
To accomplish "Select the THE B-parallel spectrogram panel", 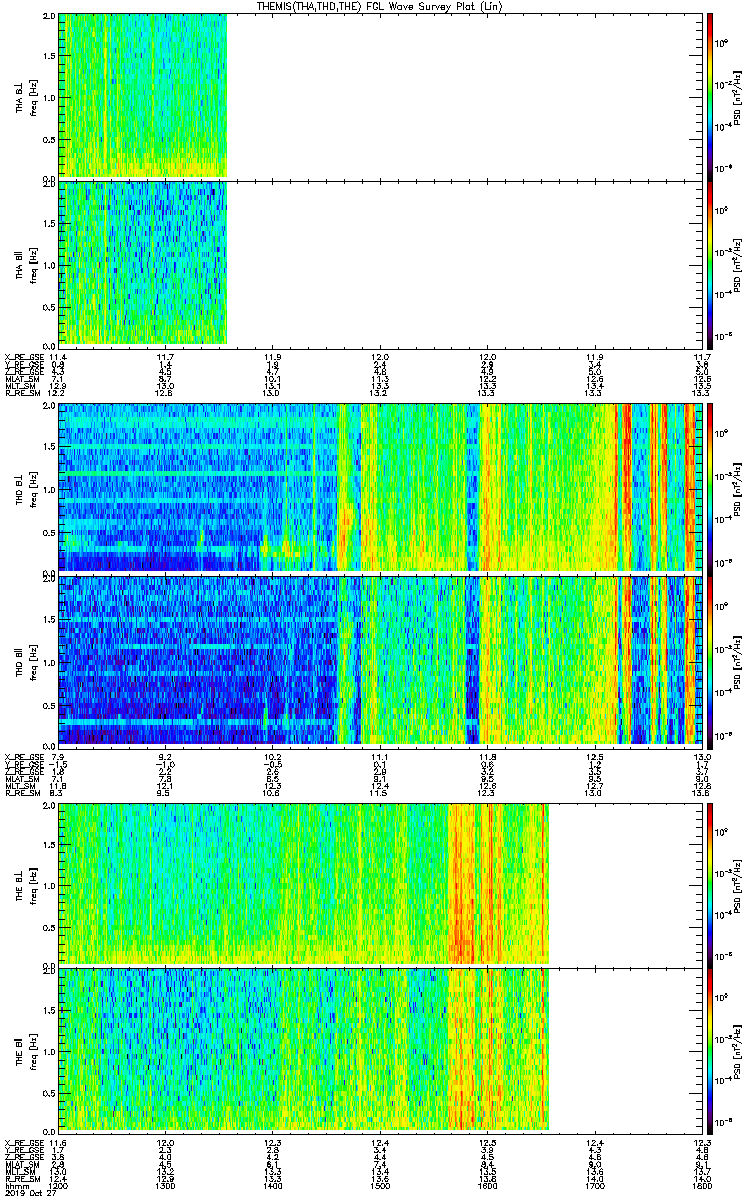I will (x=380, y=1050).
